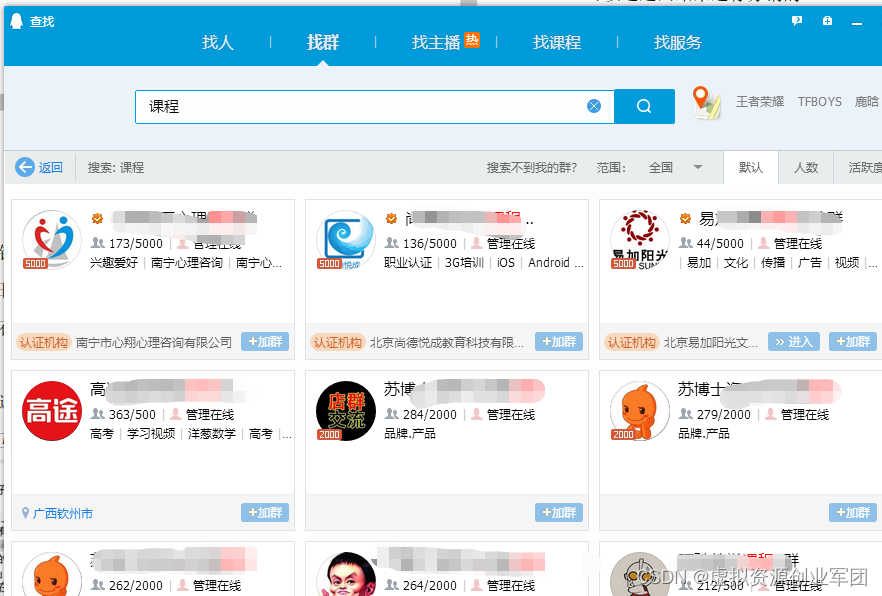
Task: Open the blue swirl avatar of 136/5000 group
Action: tap(346, 240)
